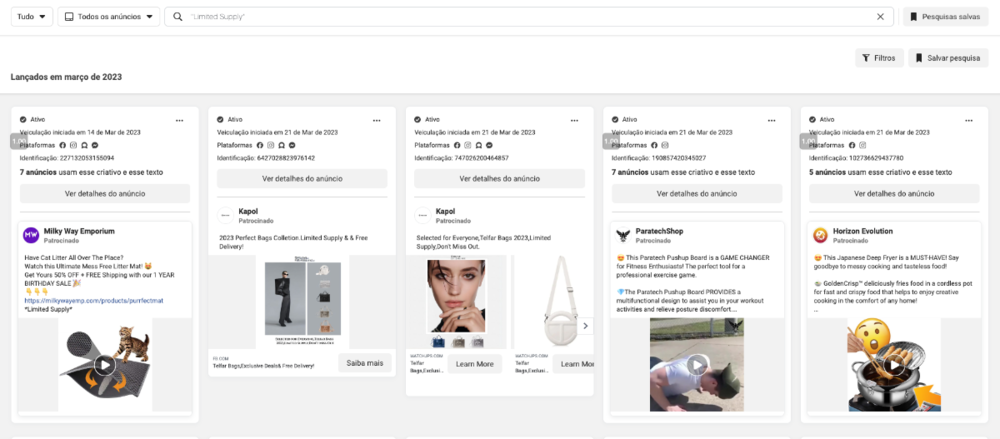Click Instagram icon on Kapol ad 6427028823976142
Viewport: 1000px width, 439px height.
coord(270,145)
